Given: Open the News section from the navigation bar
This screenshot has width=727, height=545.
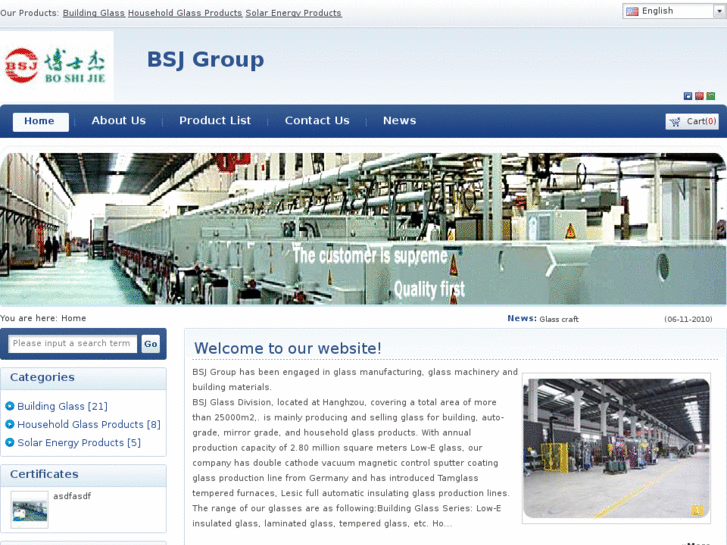Looking at the screenshot, I should coord(400,121).
